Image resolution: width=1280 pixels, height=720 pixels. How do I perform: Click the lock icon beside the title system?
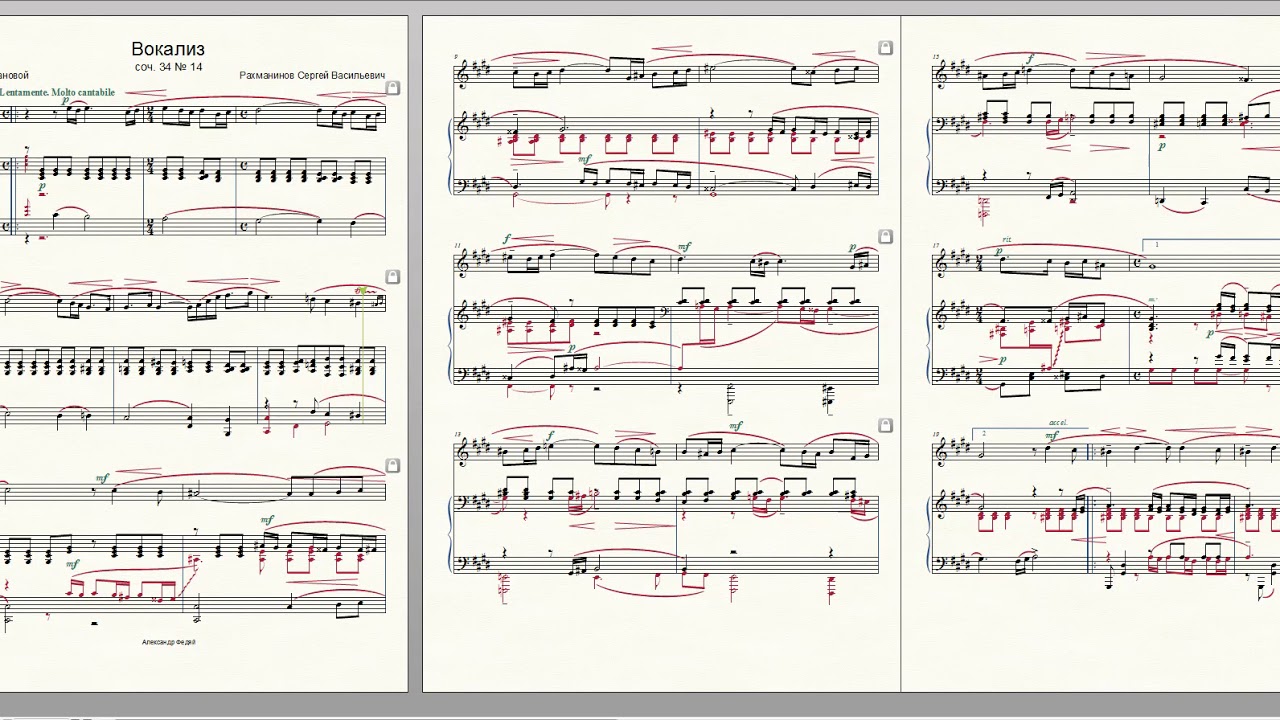(x=393, y=88)
